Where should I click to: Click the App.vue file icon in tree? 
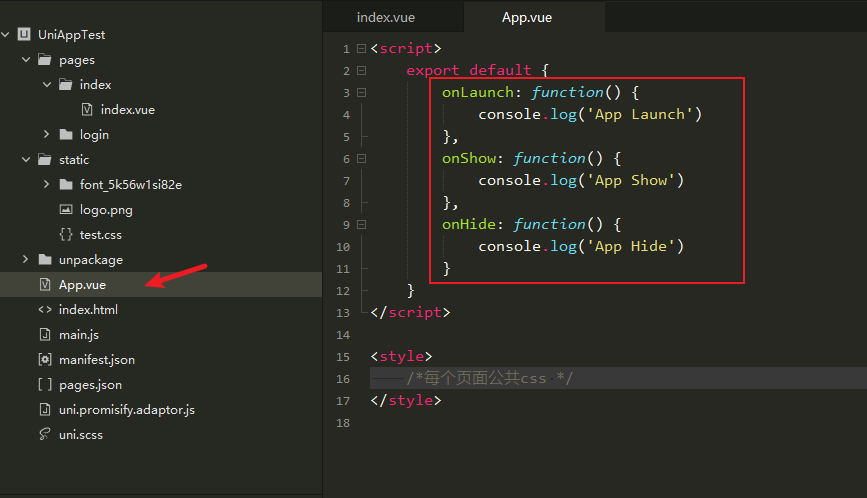tap(45, 285)
